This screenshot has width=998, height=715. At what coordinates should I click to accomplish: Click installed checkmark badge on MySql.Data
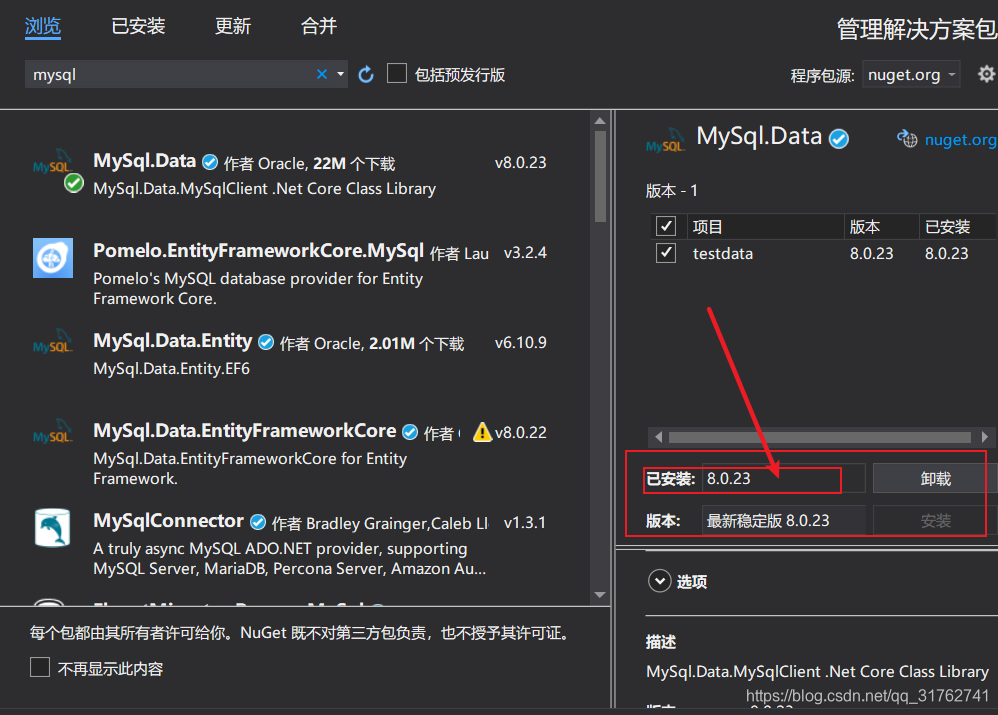coord(74,183)
